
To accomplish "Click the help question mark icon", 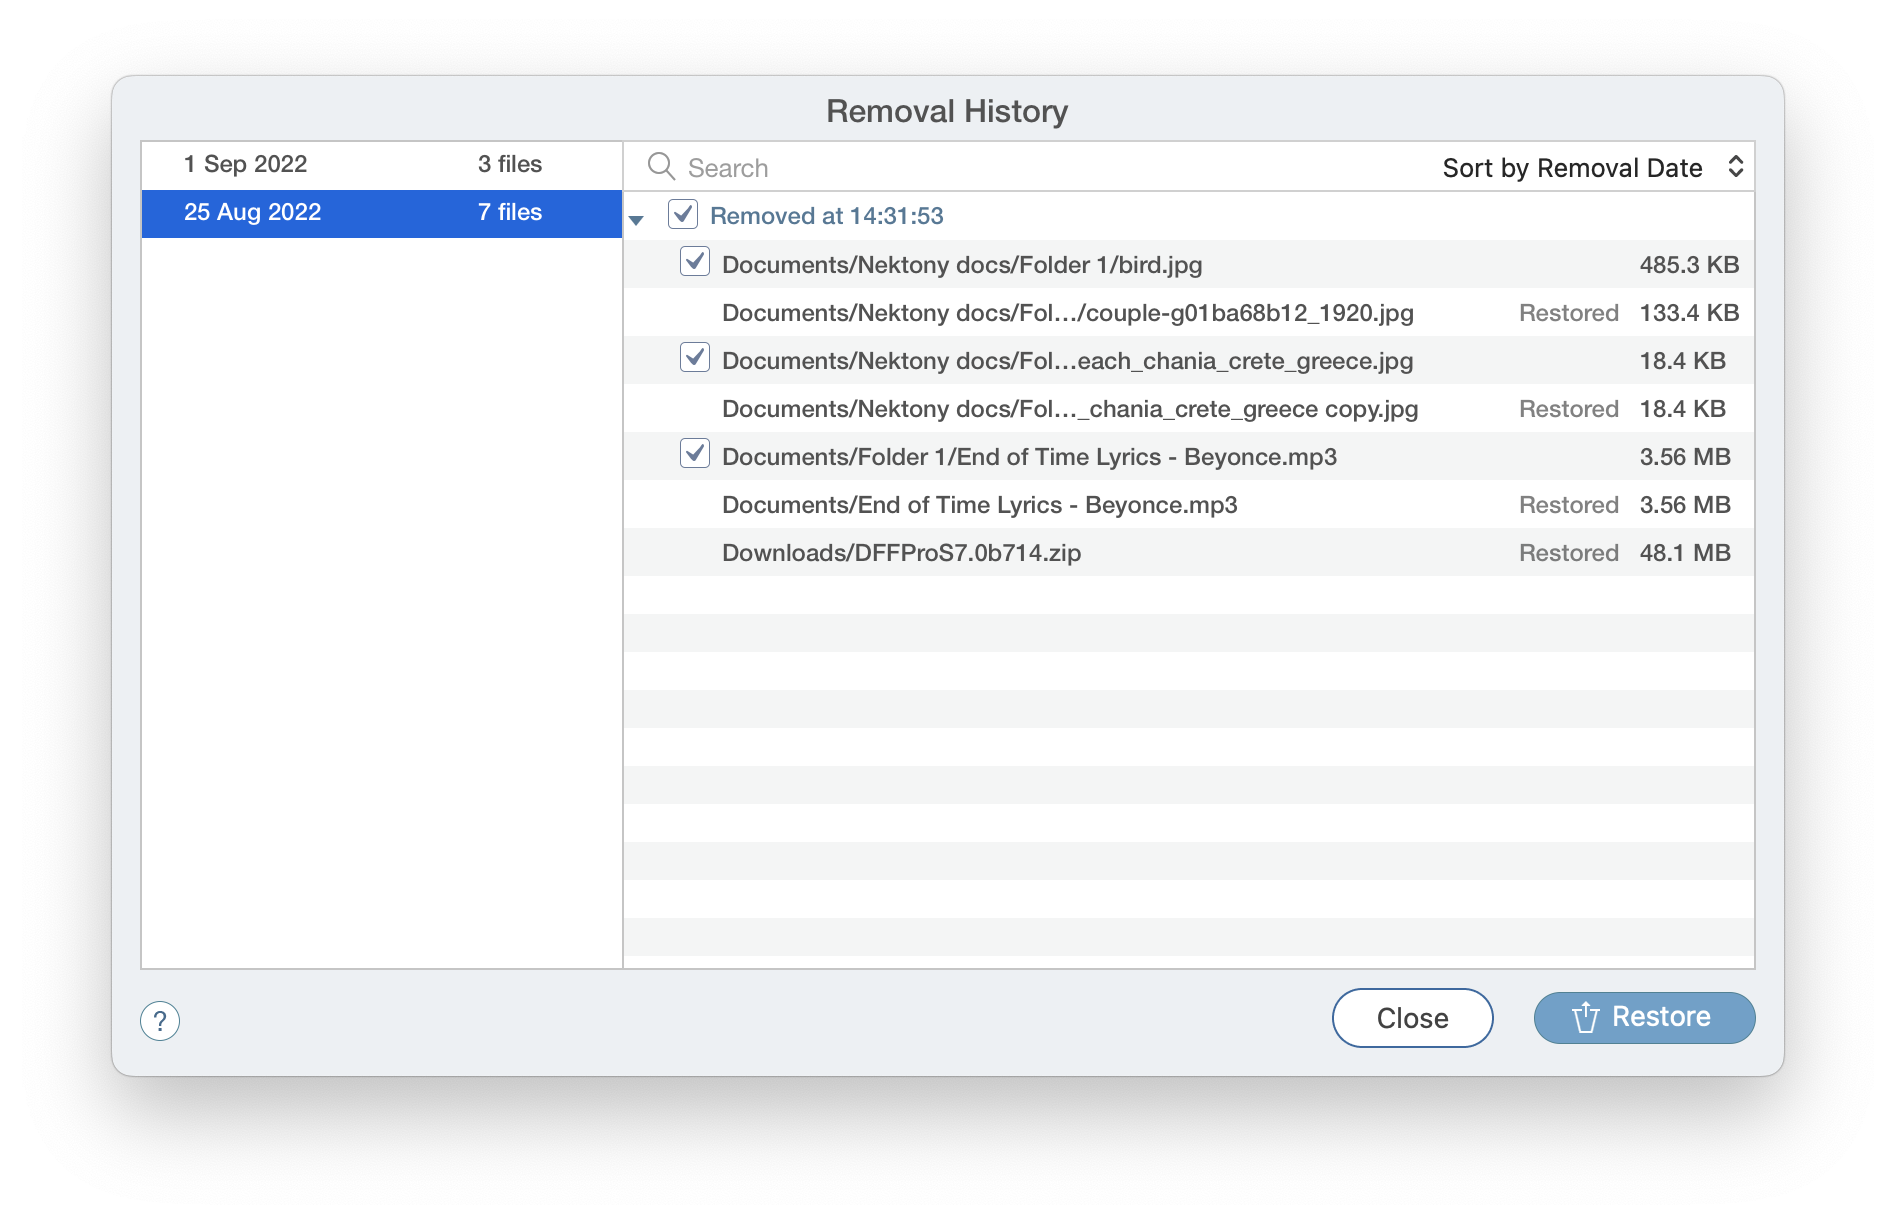I will pyautogui.click(x=160, y=1021).
